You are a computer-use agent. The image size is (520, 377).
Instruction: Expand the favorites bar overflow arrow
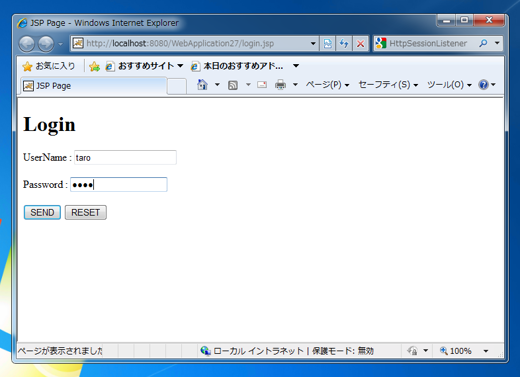[x=296, y=66]
